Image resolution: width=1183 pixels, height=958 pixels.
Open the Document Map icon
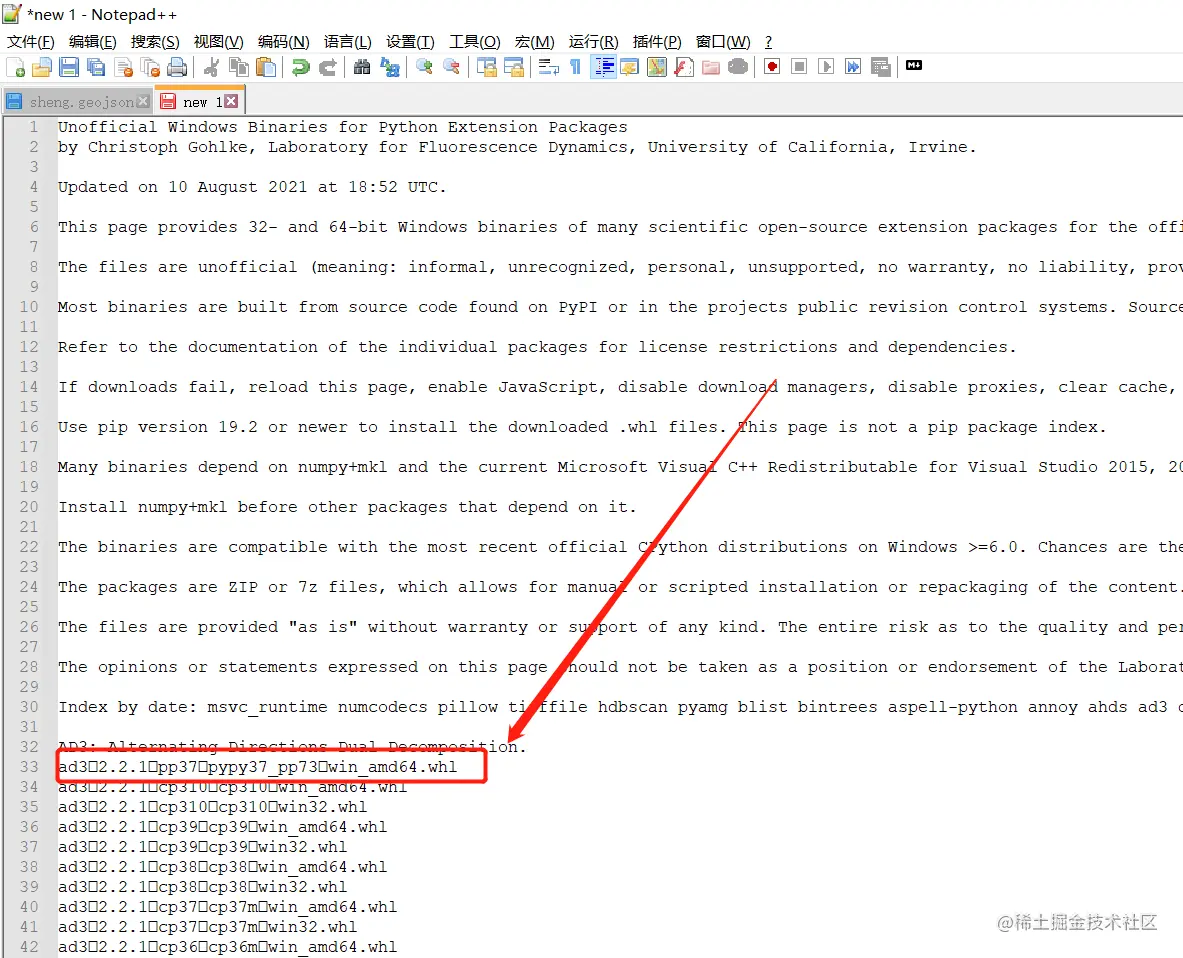tap(657, 67)
